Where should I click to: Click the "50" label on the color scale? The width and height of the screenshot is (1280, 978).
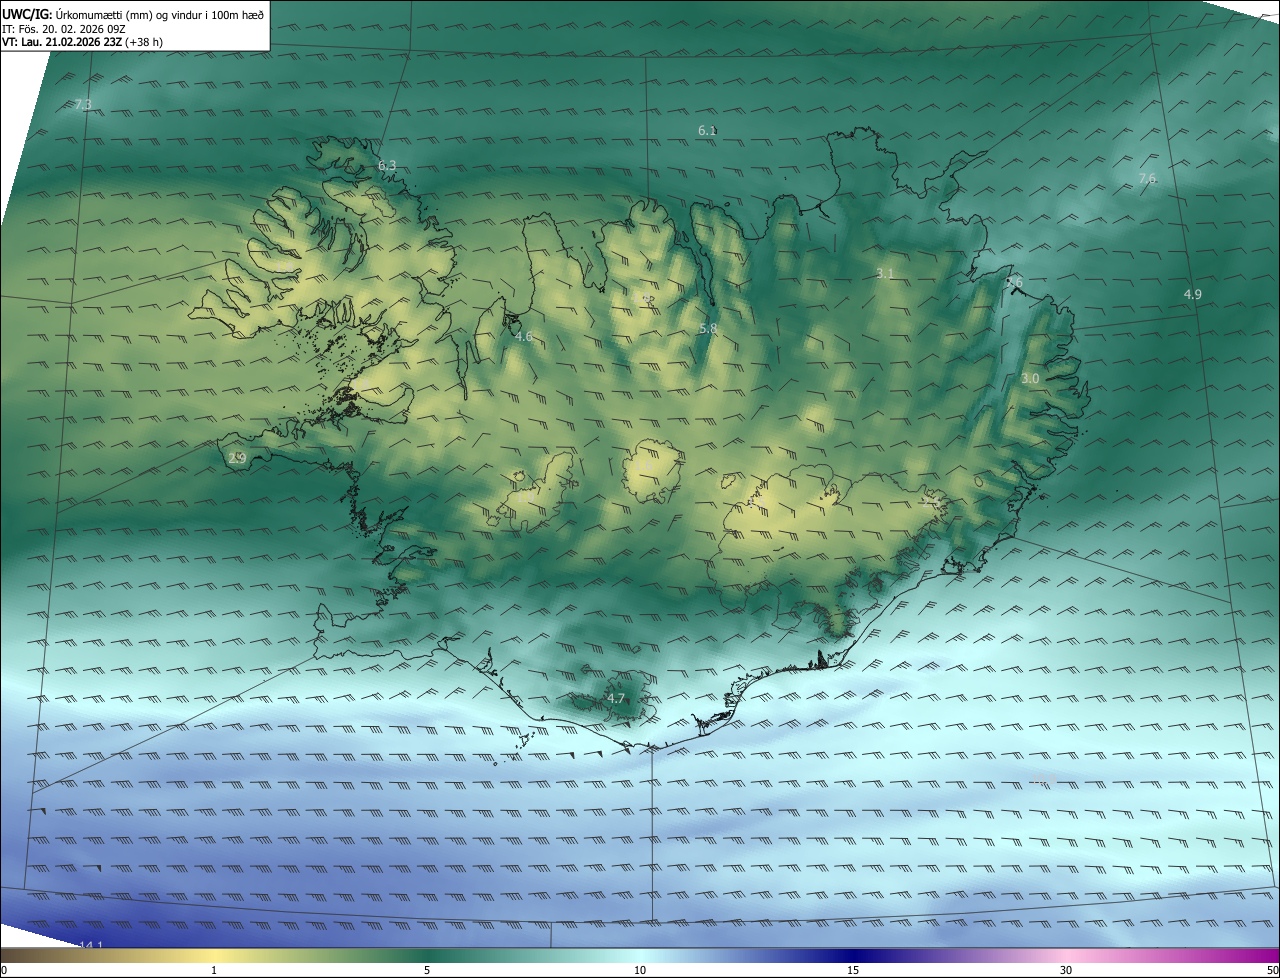coord(1272,970)
